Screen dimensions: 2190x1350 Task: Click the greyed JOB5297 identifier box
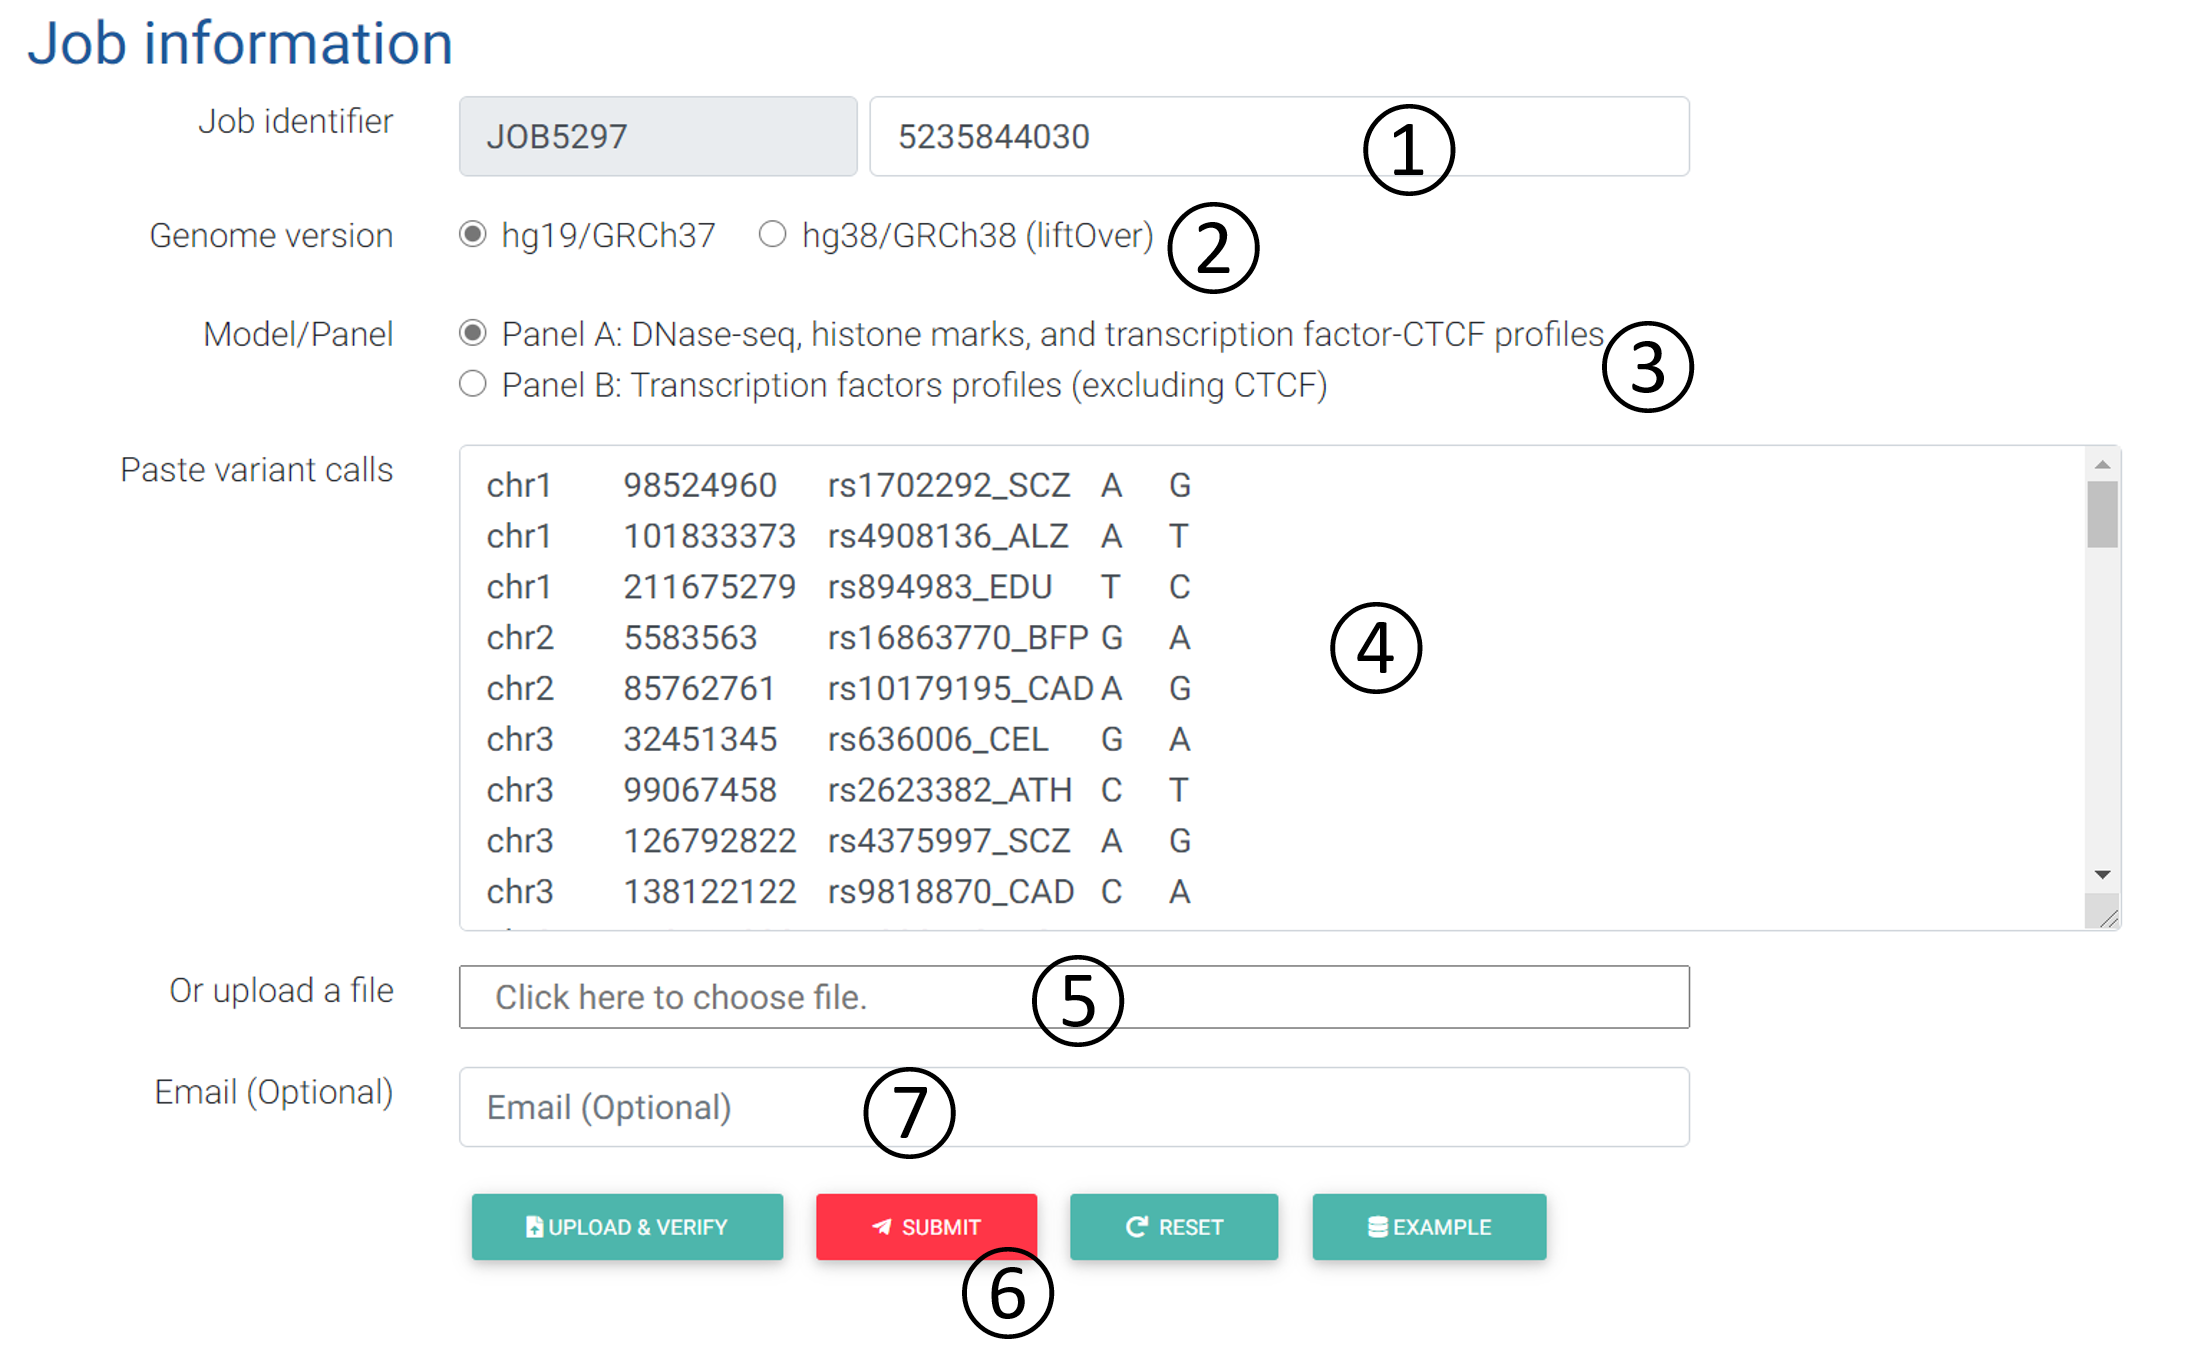pyautogui.click(x=657, y=137)
